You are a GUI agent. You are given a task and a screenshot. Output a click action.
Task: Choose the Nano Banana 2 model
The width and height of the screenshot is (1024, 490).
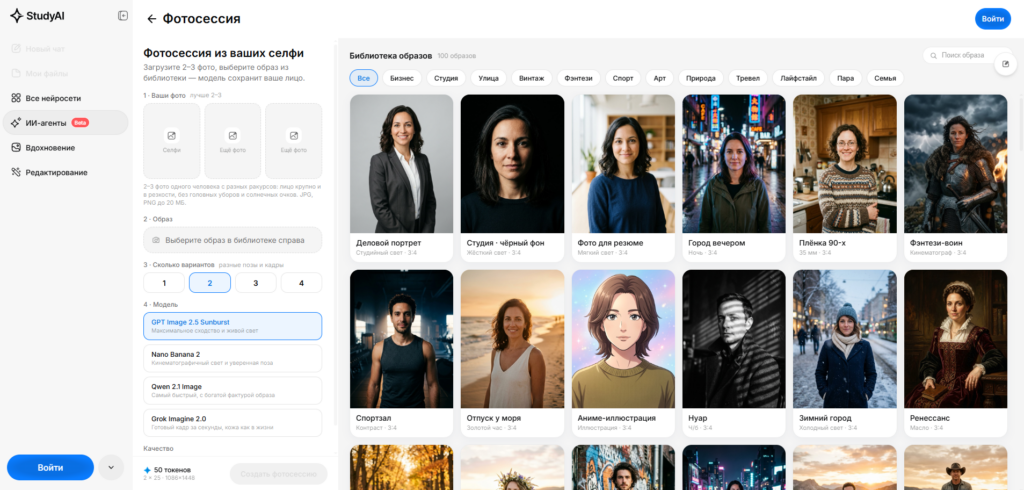pyautogui.click(x=232, y=358)
